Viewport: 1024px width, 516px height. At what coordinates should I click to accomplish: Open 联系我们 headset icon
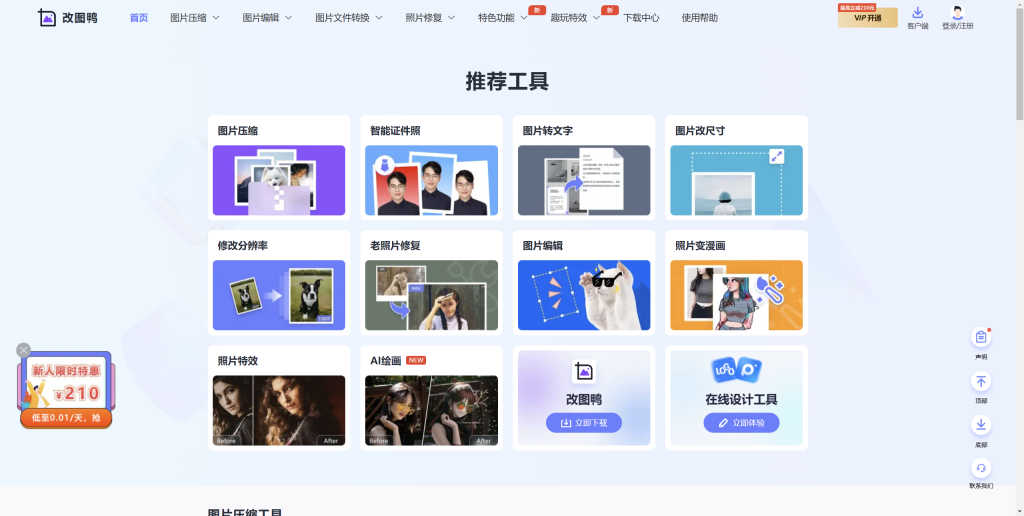coord(980,468)
